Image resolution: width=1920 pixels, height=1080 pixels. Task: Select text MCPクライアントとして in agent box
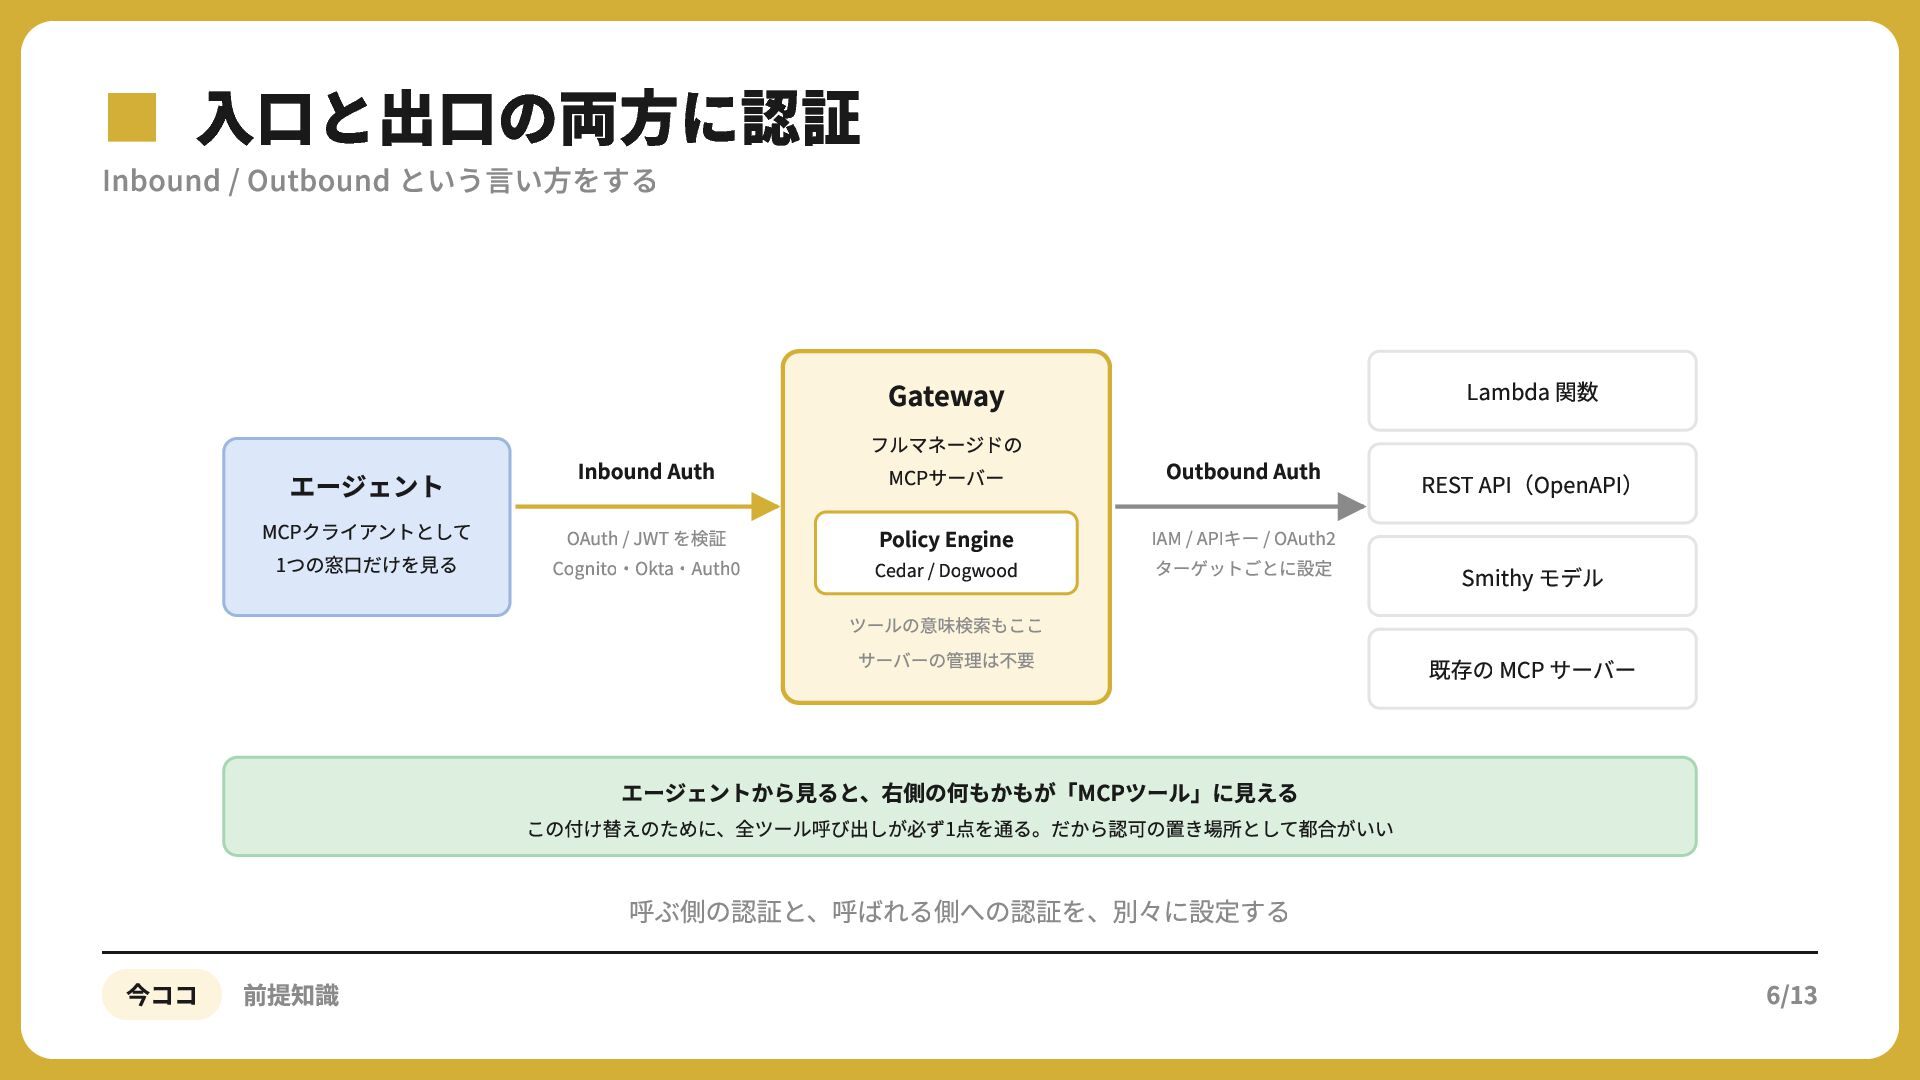point(366,532)
